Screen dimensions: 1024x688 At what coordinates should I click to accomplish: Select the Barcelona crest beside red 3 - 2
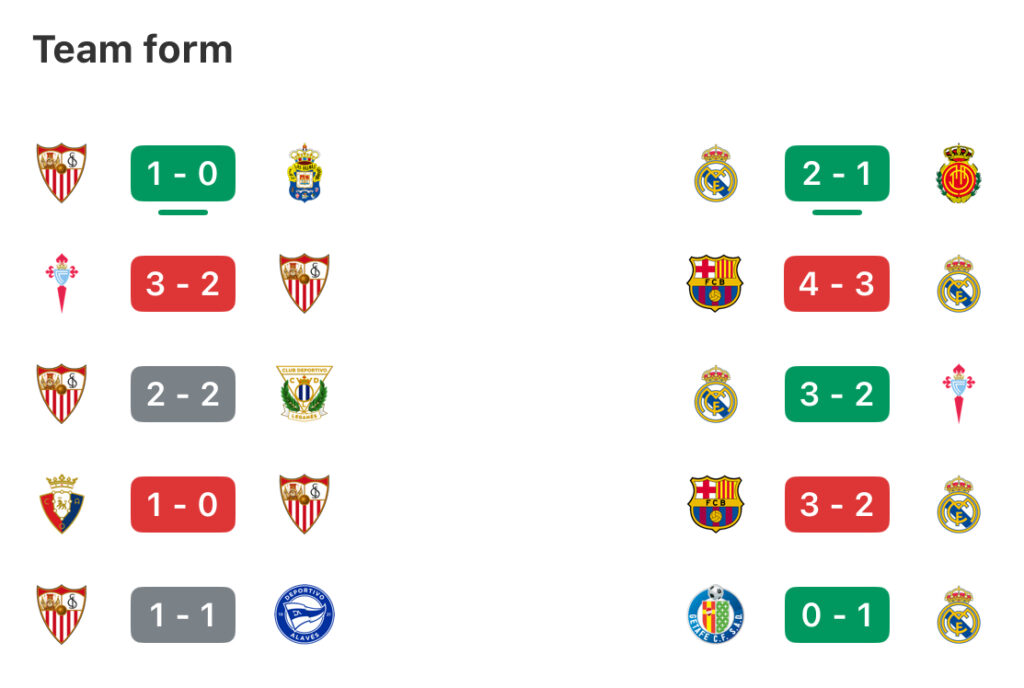pyautogui.click(x=716, y=504)
